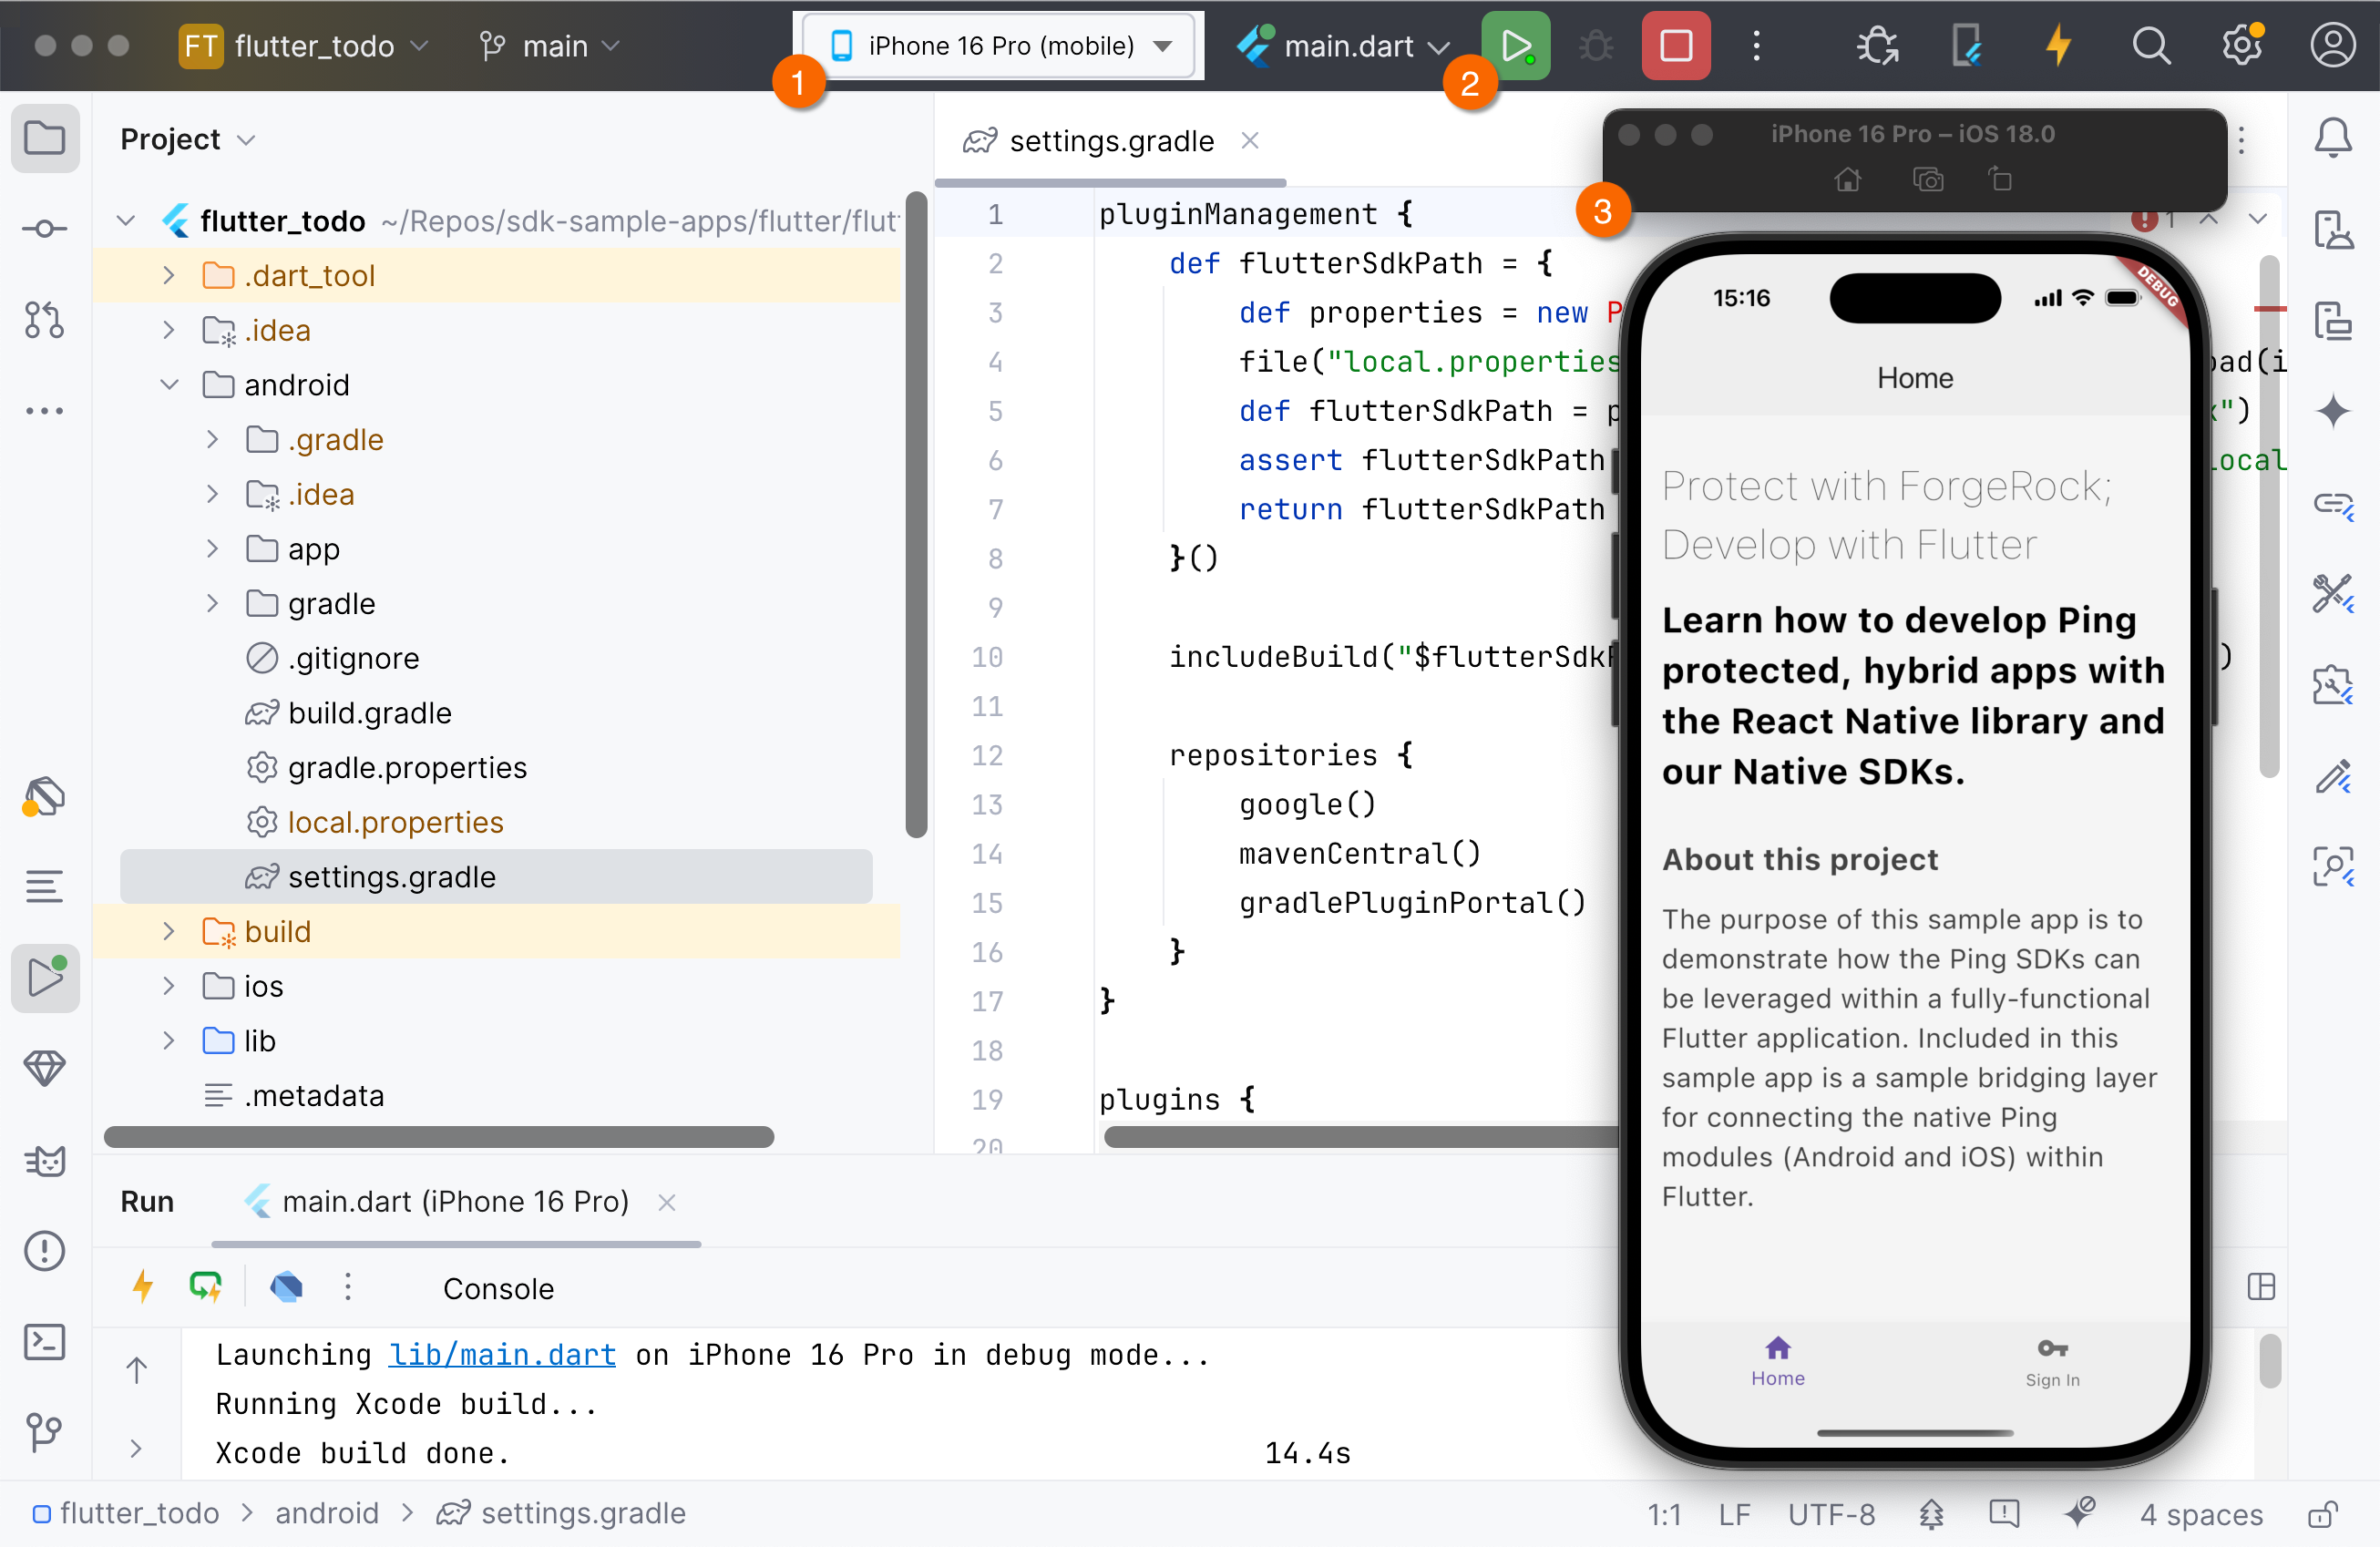Click the project tree horizontal scrollbar
2380x1547 pixels.
click(x=438, y=1137)
